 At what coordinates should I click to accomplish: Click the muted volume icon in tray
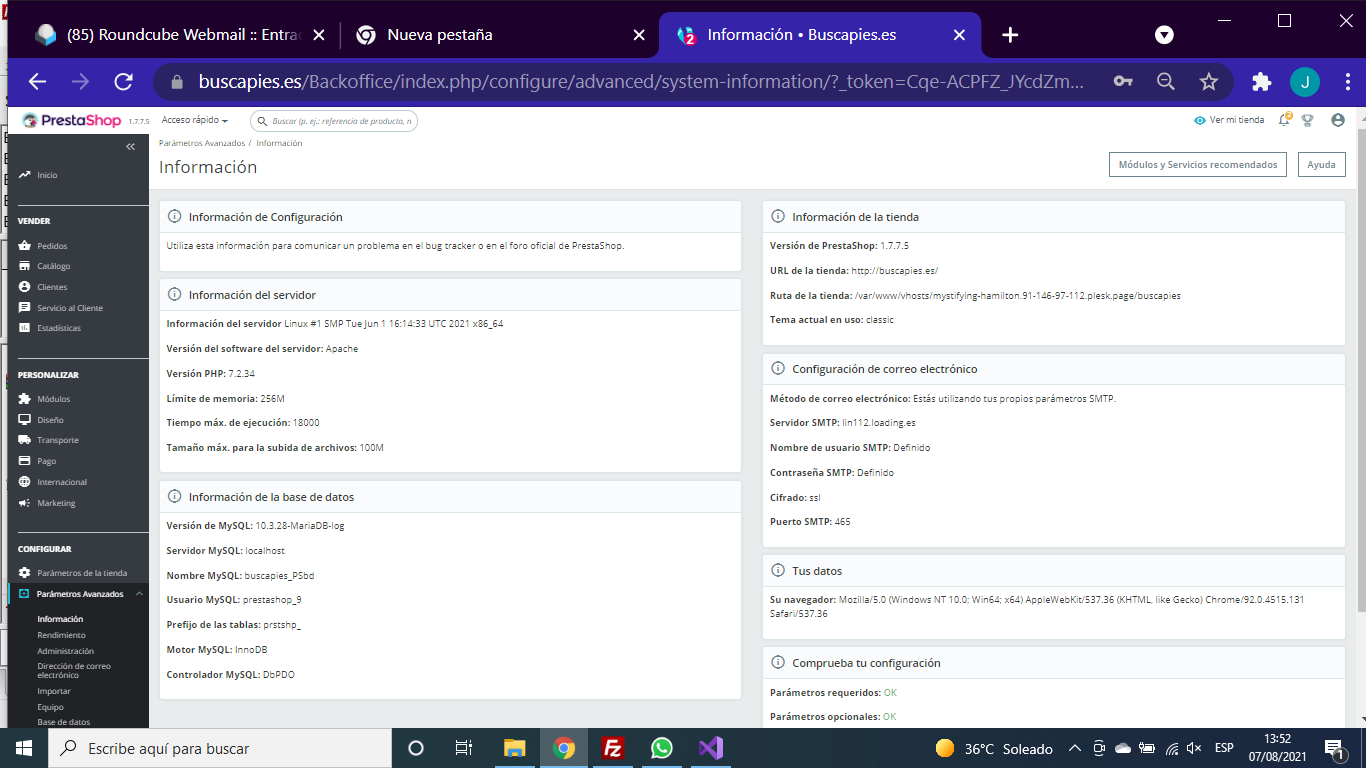coord(1194,748)
